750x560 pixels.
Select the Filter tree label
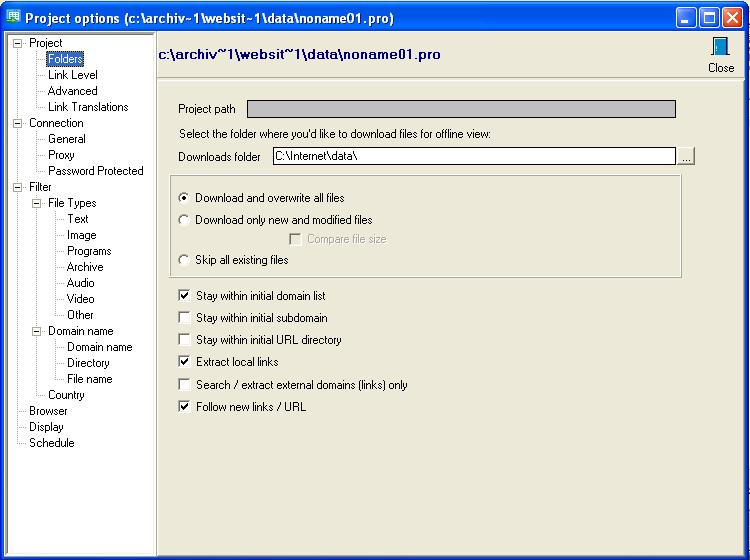coord(40,187)
